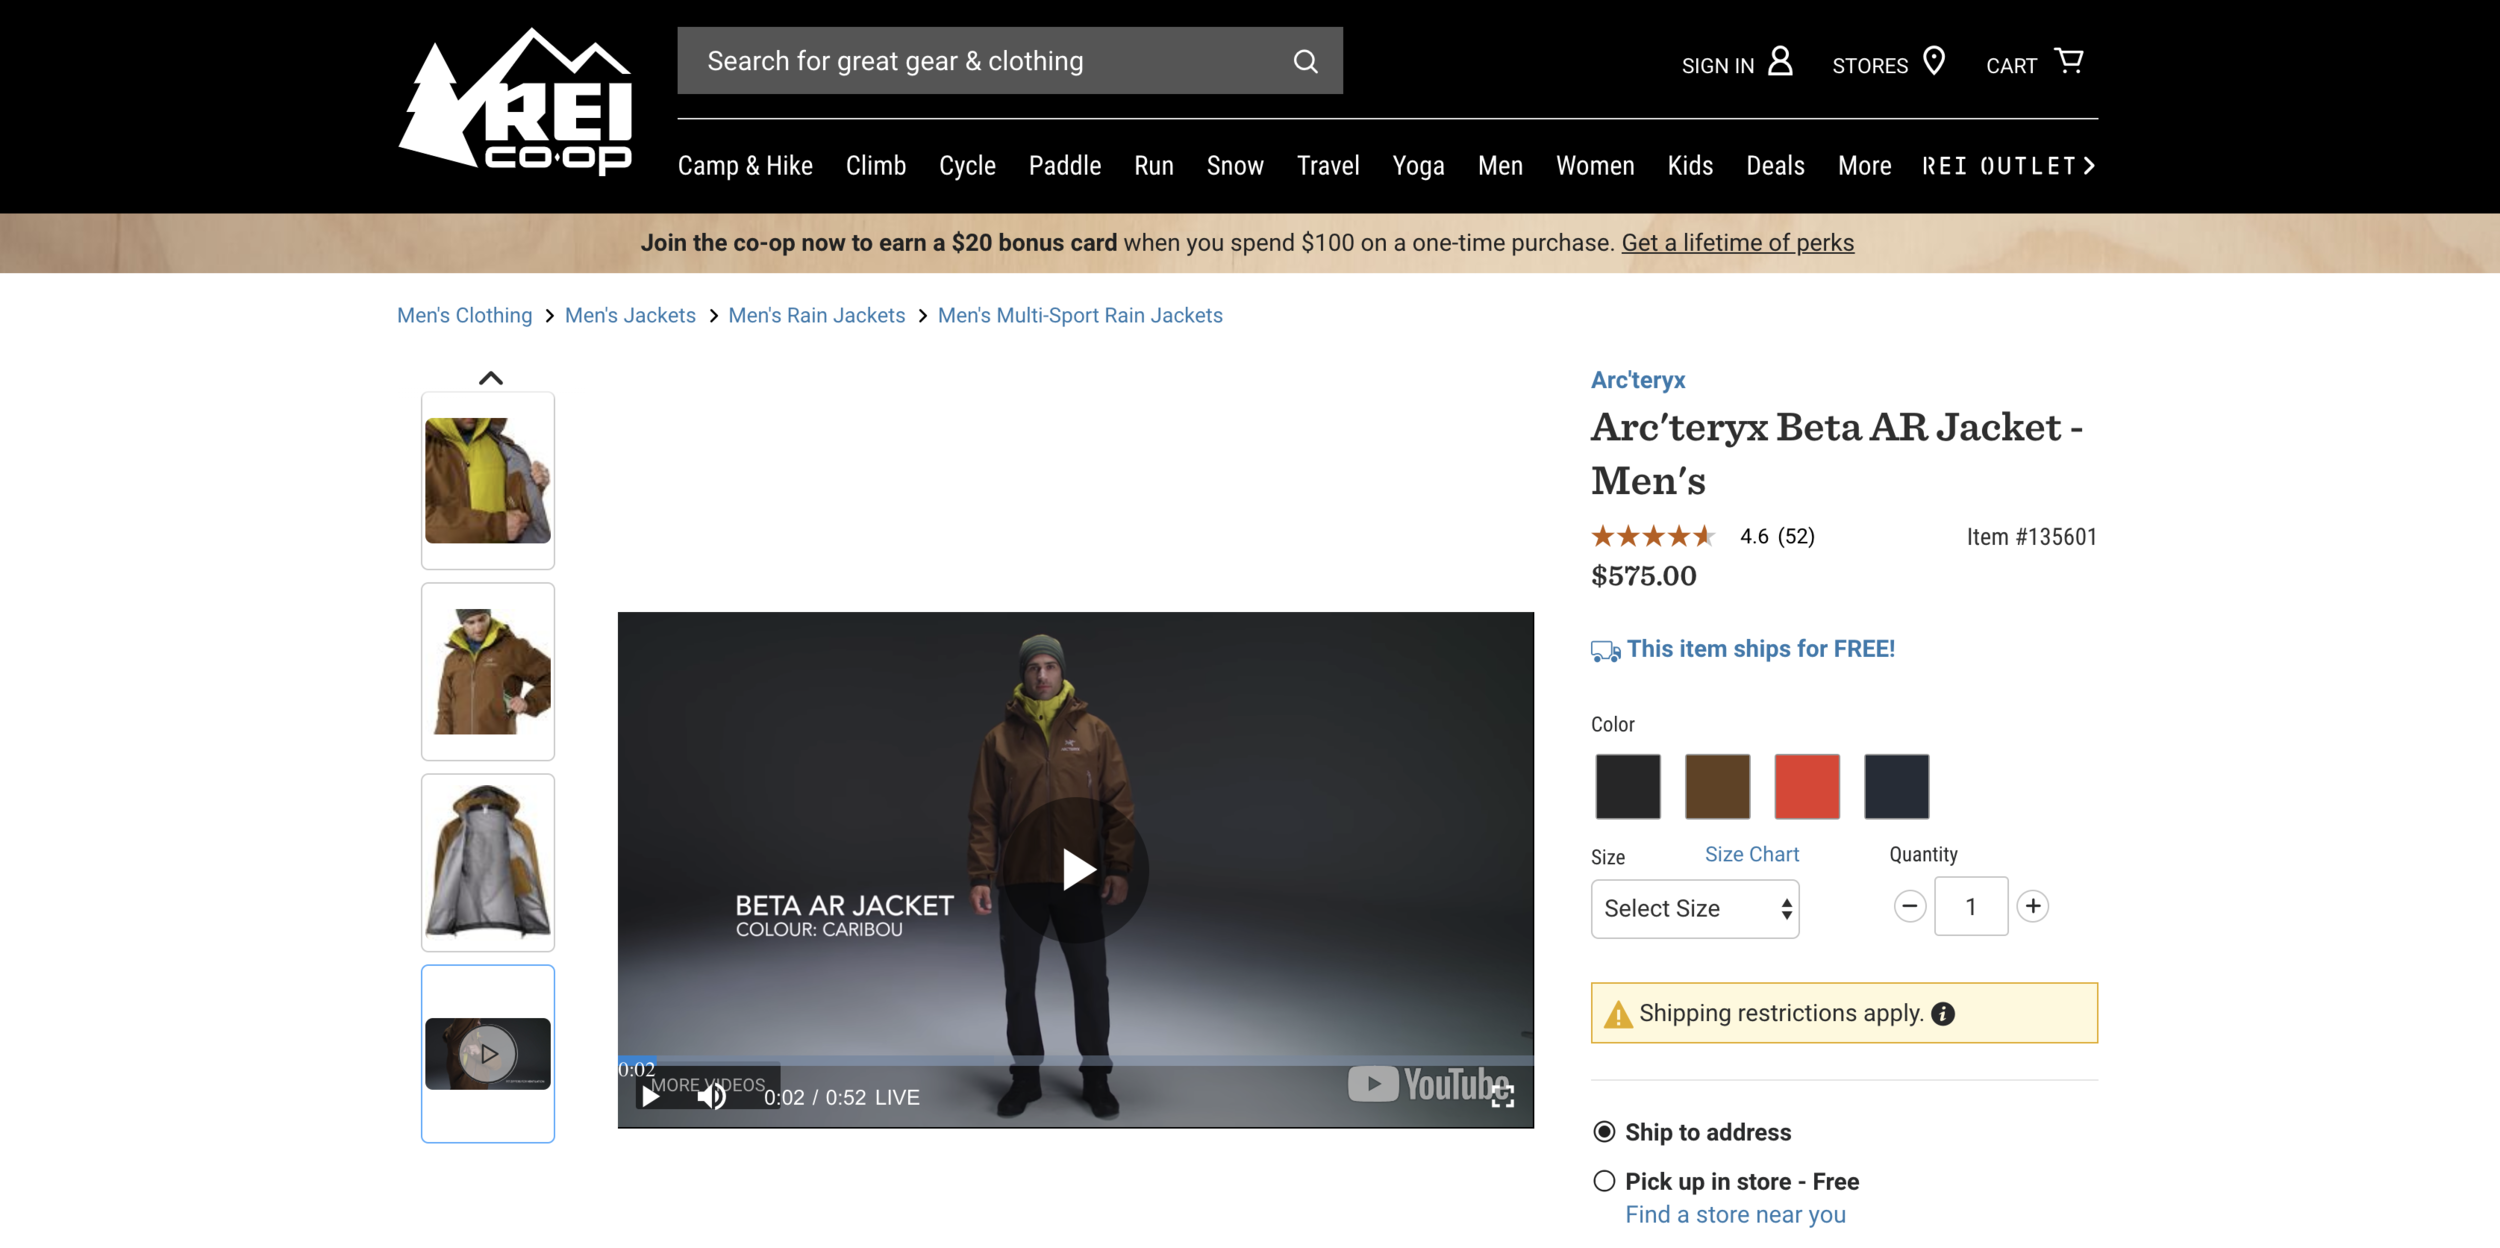Image resolution: width=2500 pixels, height=1248 pixels.
Task: Decrease quantity with minus button
Action: (x=1909, y=906)
